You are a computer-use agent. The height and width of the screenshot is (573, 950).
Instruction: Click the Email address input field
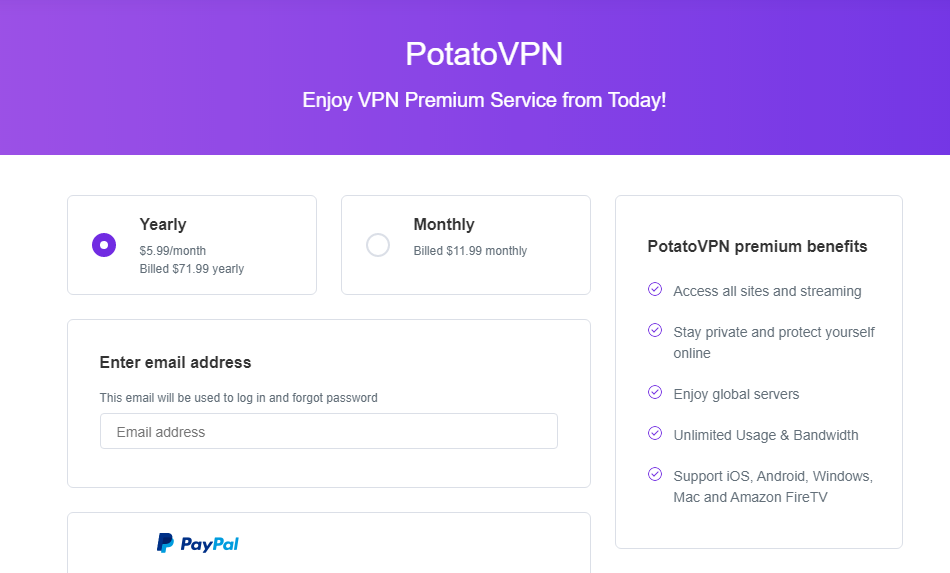[x=328, y=431]
